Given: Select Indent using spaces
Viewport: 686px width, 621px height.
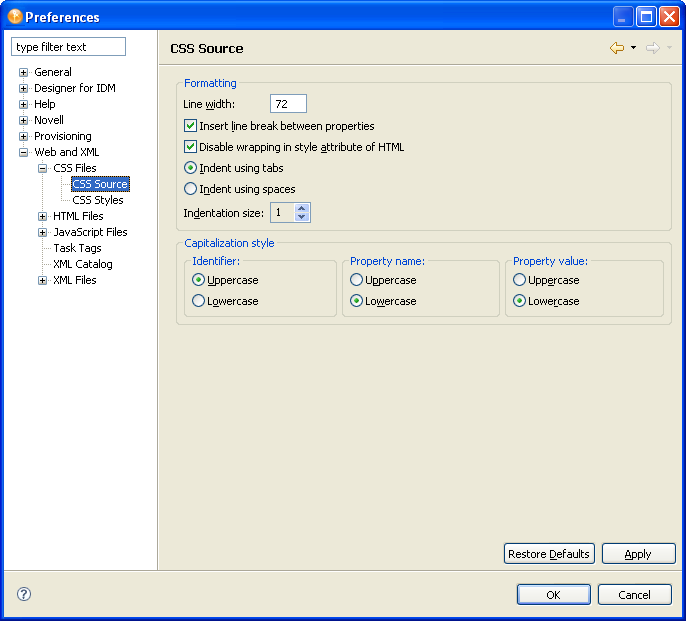Looking at the screenshot, I should [x=190, y=189].
